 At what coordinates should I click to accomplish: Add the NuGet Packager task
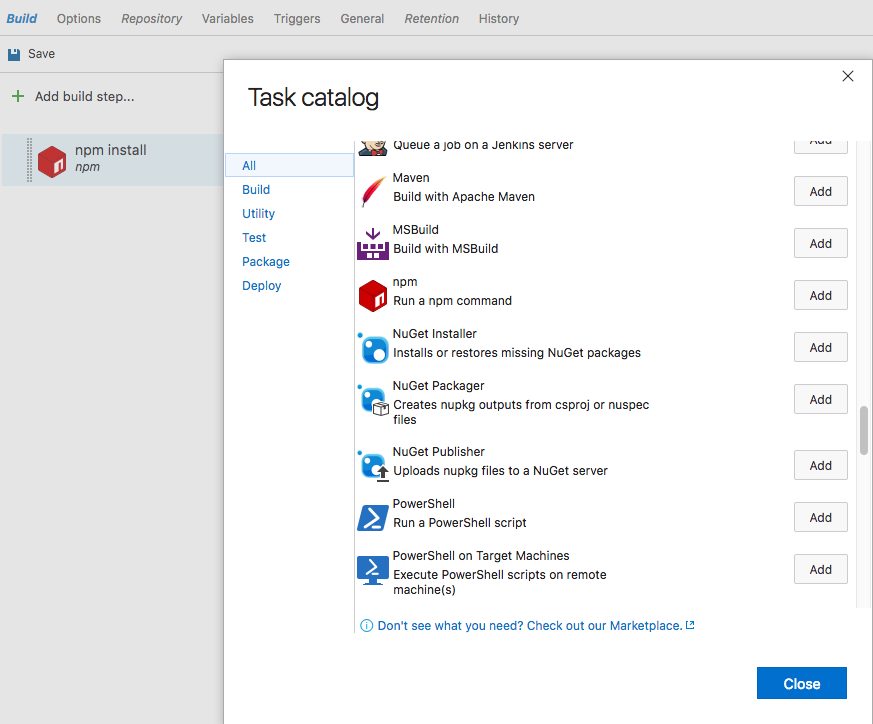coord(821,399)
